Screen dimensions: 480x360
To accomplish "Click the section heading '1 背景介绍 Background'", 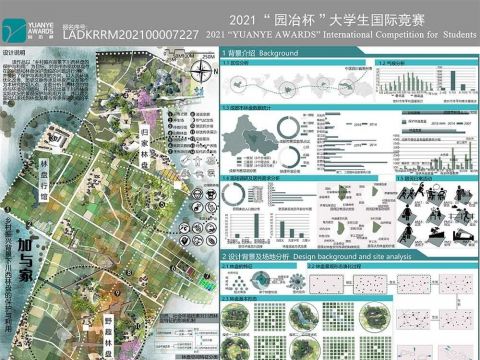I will tap(260, 53).
